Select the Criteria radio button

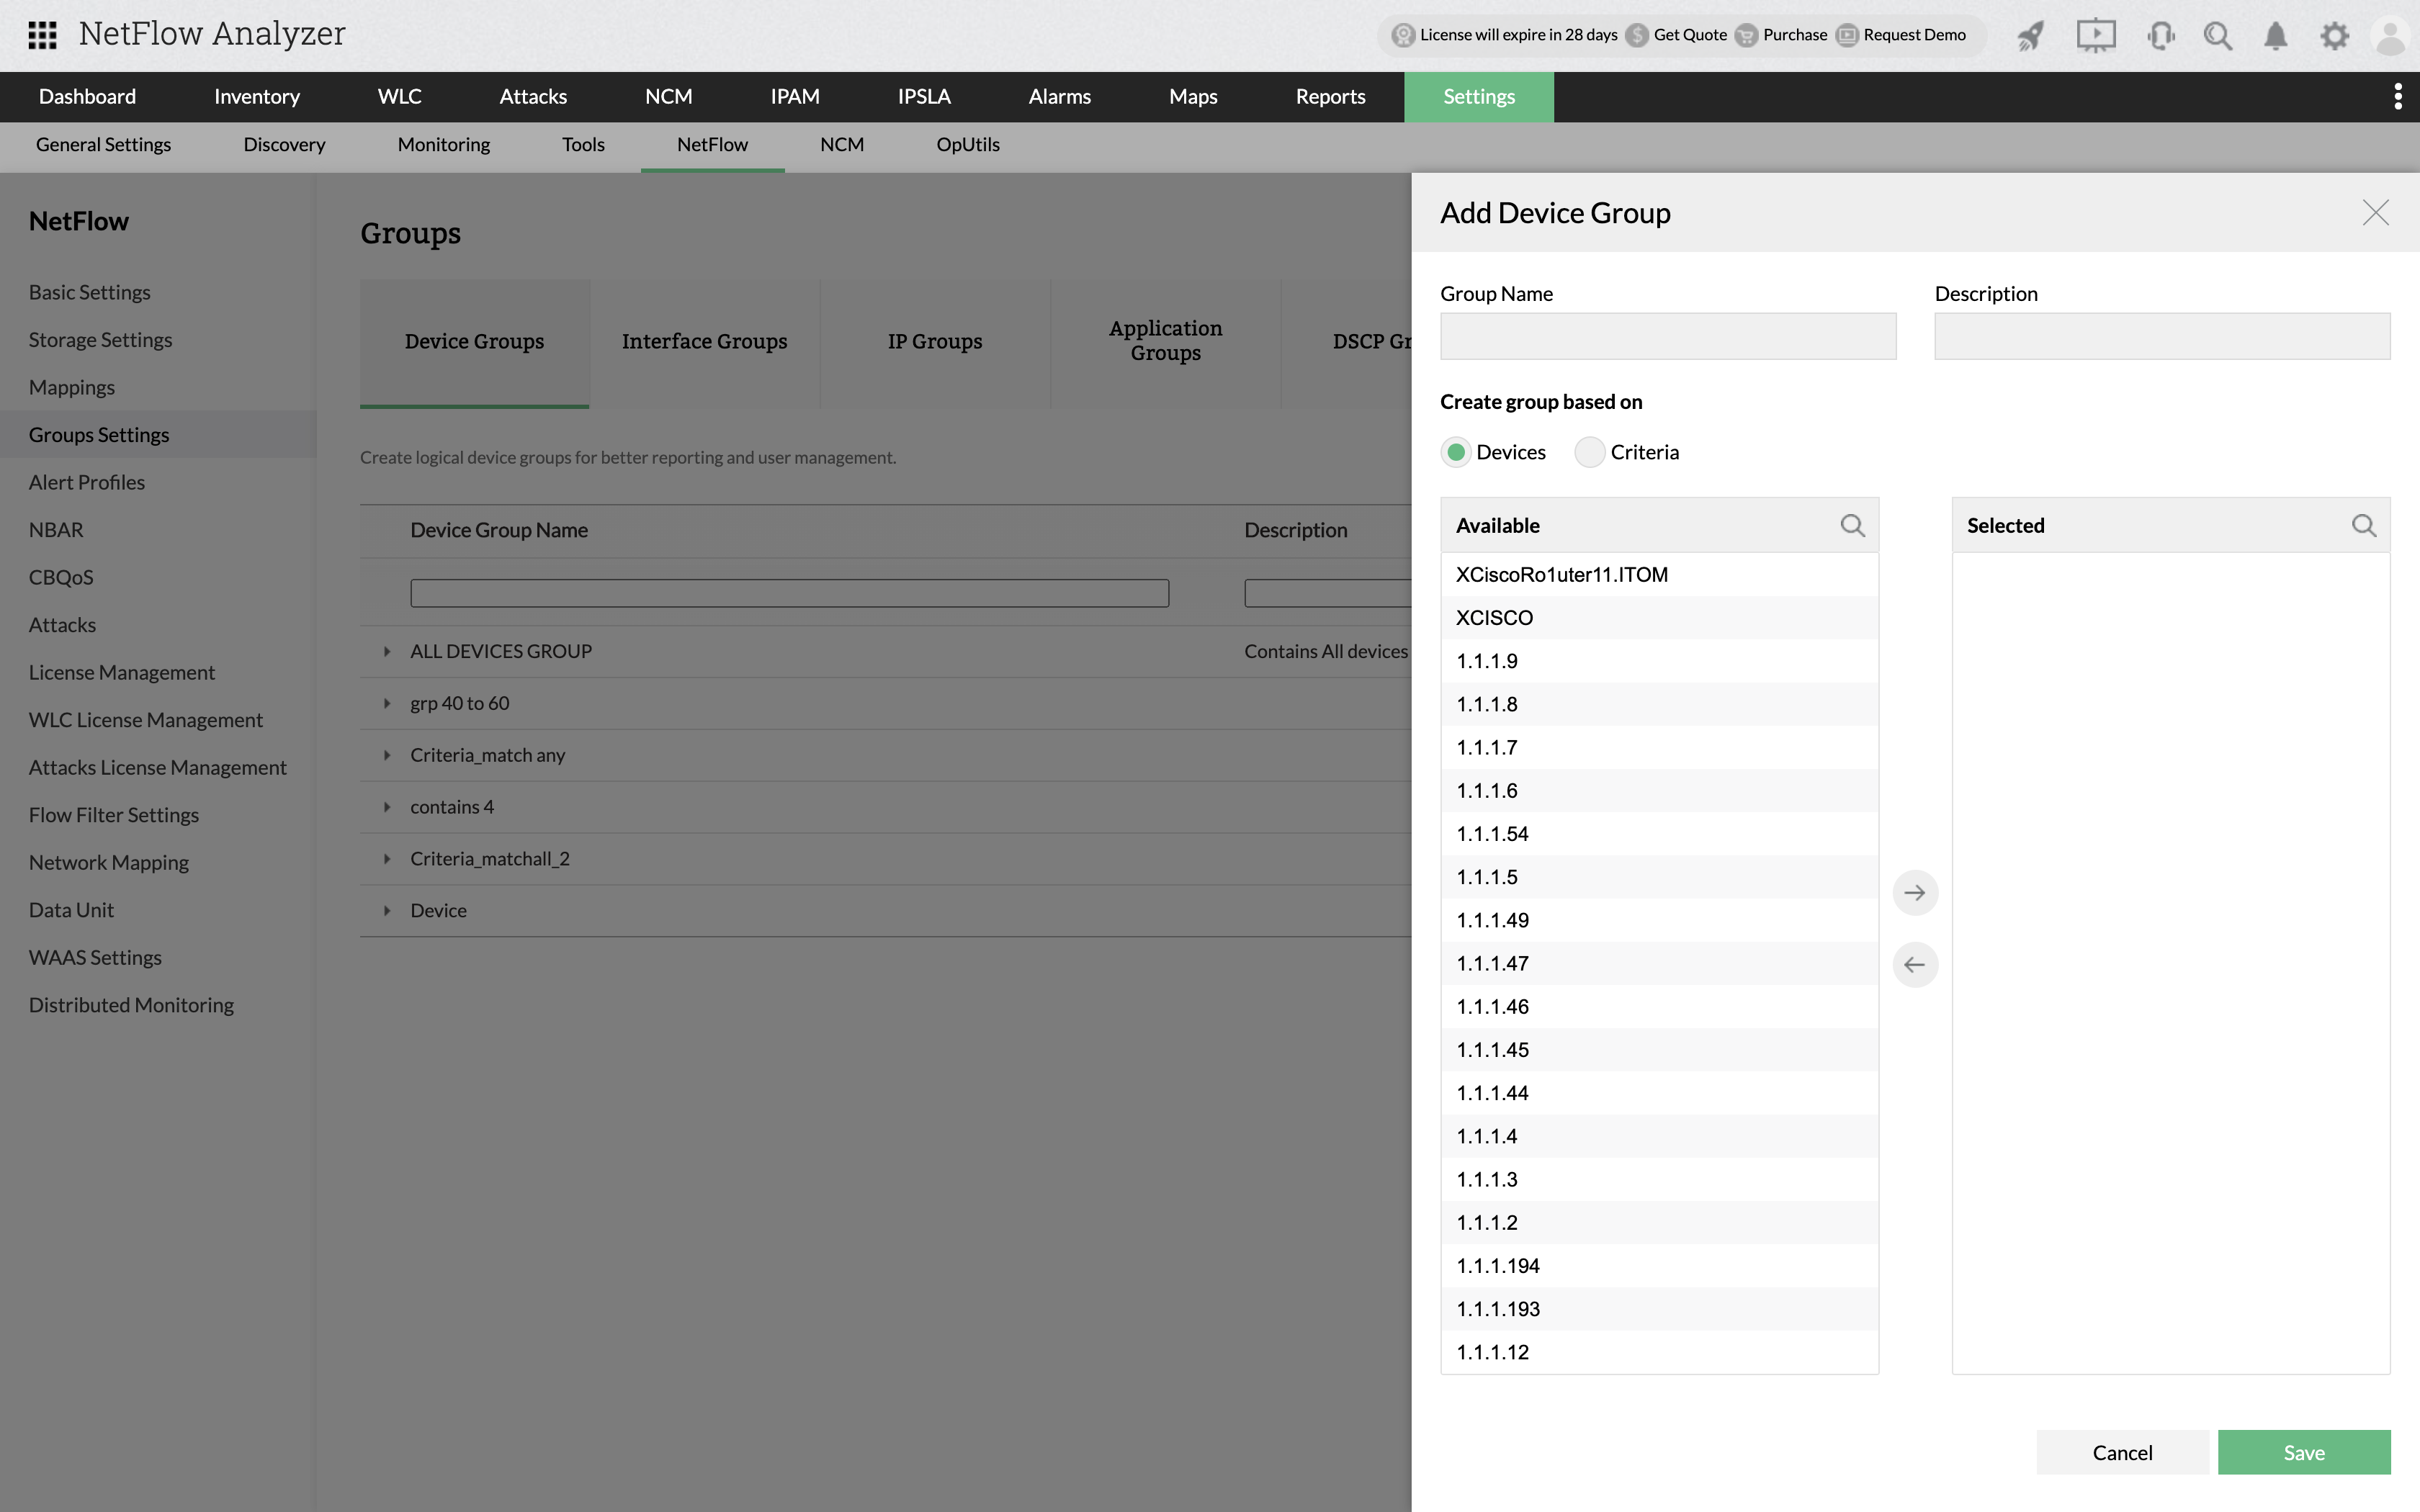(1589, 452)
